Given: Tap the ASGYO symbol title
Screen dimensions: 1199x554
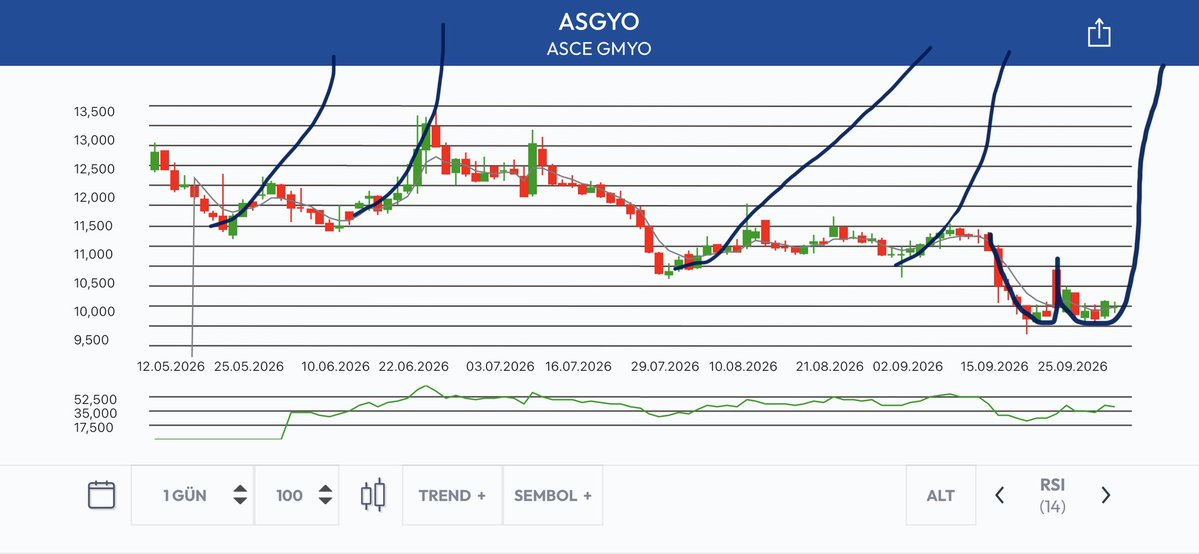Looking at the screenshot, I should coord(599,21).
